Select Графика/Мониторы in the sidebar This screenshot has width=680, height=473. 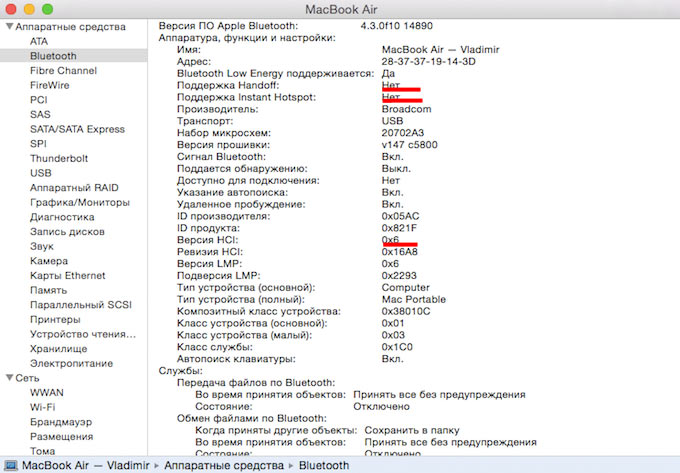tap(80, 202)
